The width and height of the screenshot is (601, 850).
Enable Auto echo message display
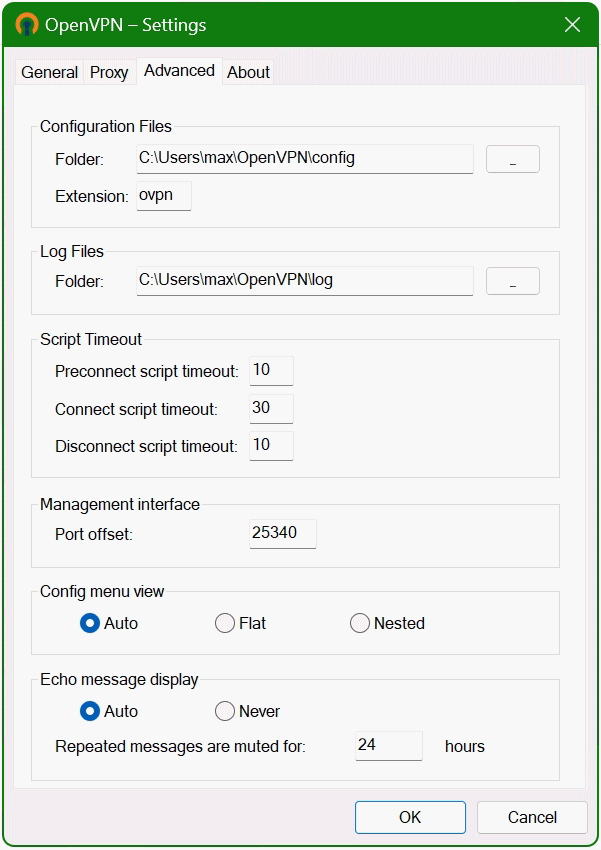88,711
